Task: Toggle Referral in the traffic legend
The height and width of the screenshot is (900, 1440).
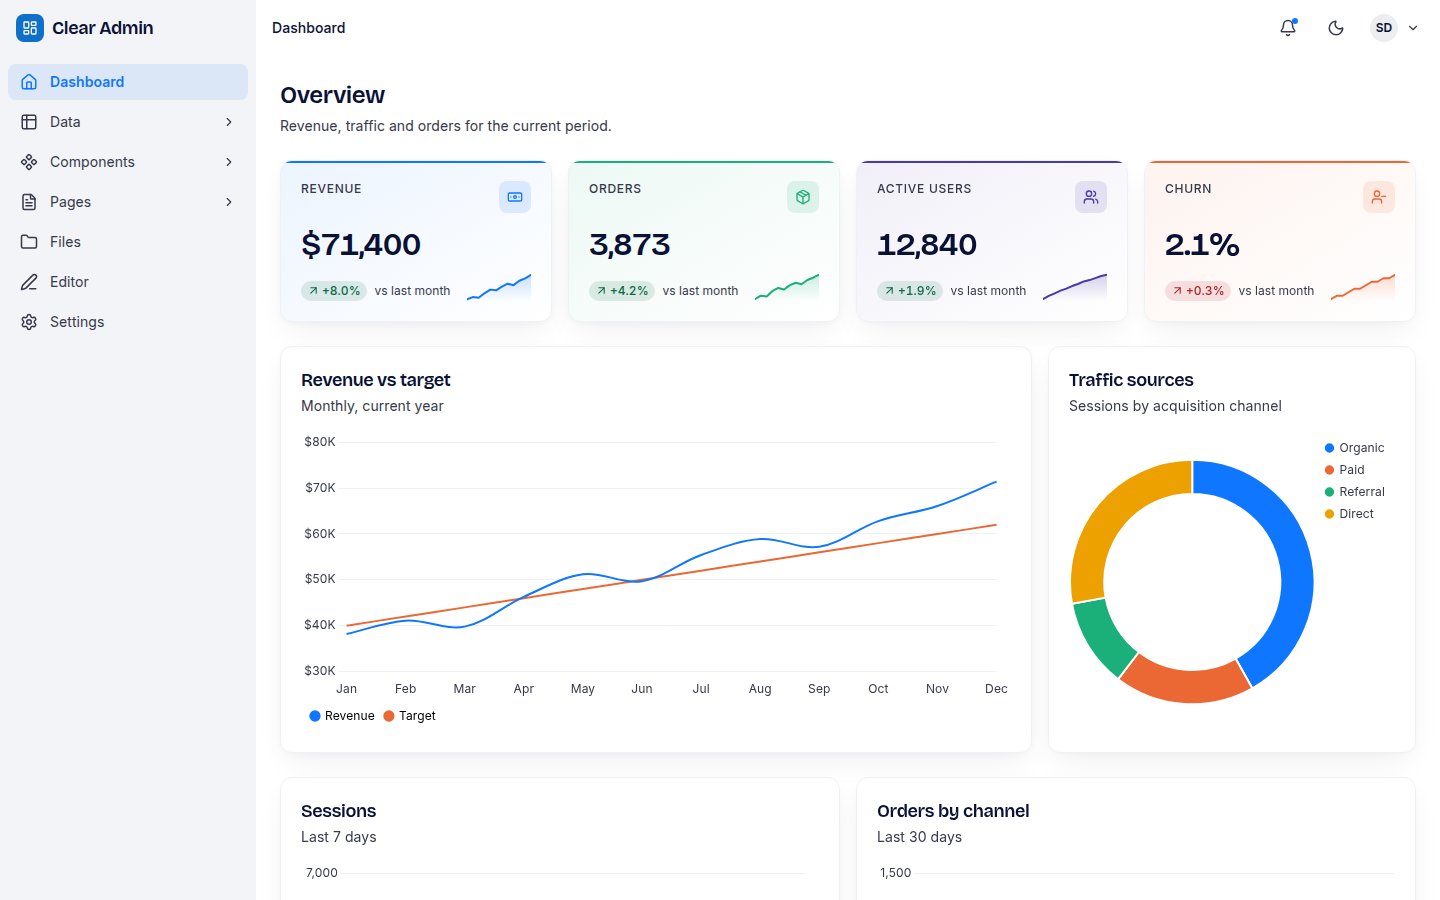Action: (1354, 492)
